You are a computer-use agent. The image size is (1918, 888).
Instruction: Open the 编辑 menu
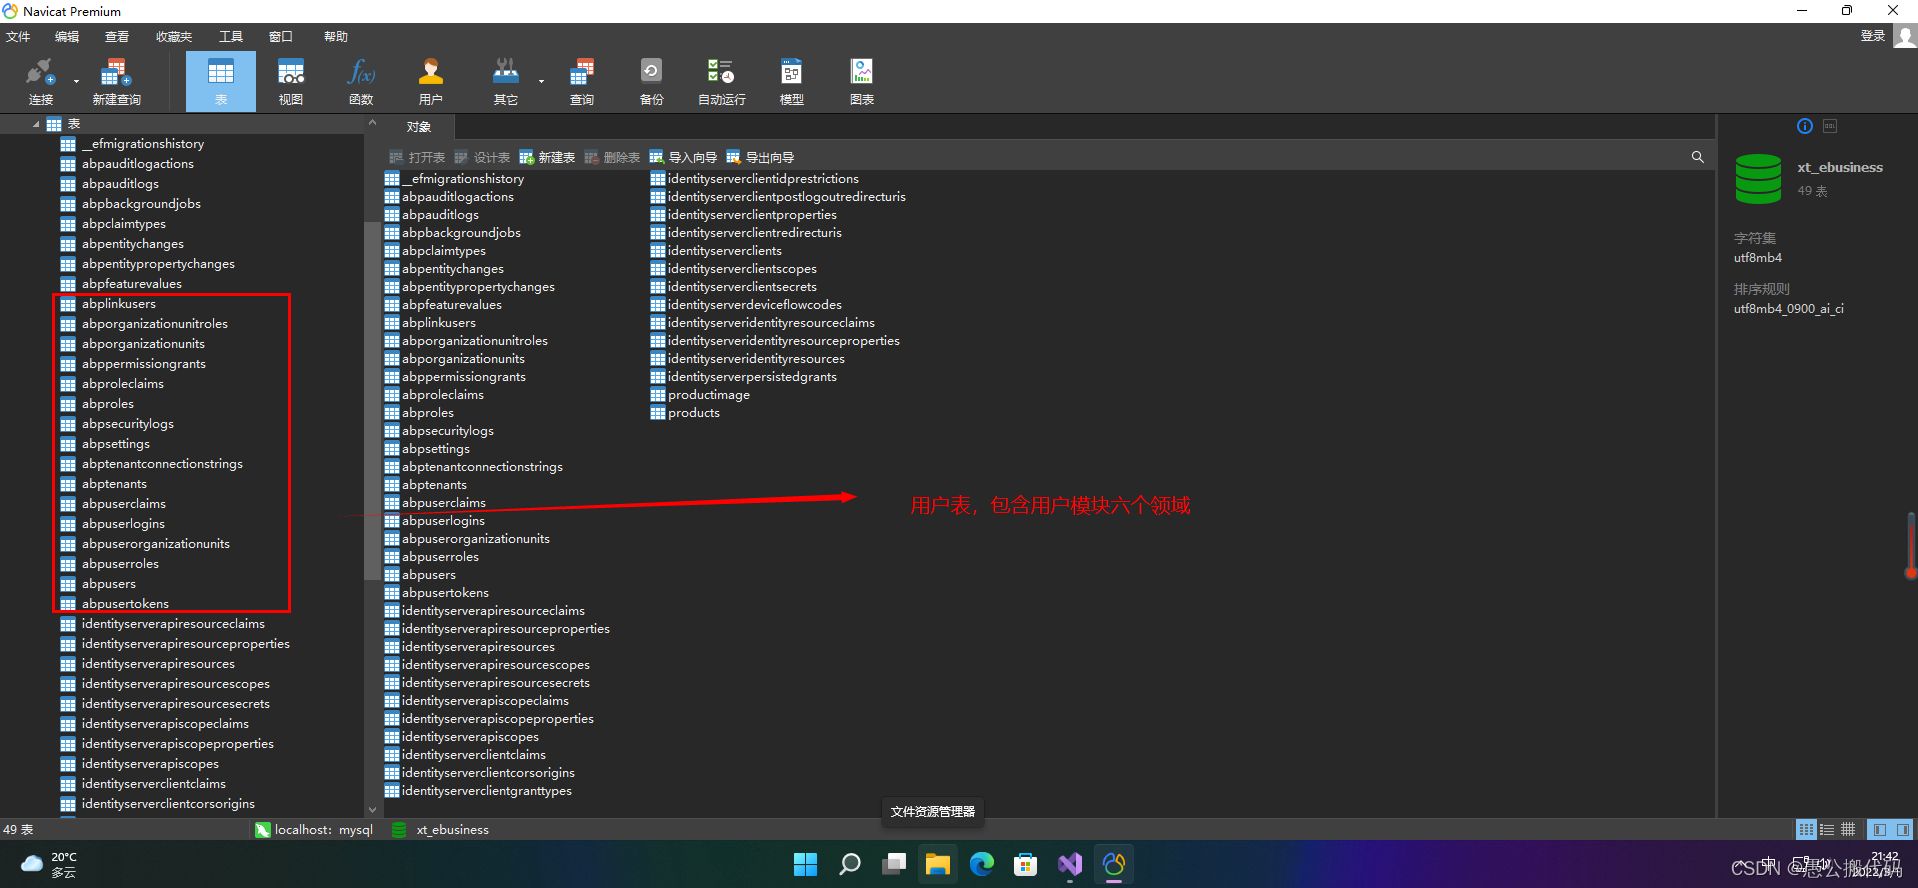tap(67, 36)
